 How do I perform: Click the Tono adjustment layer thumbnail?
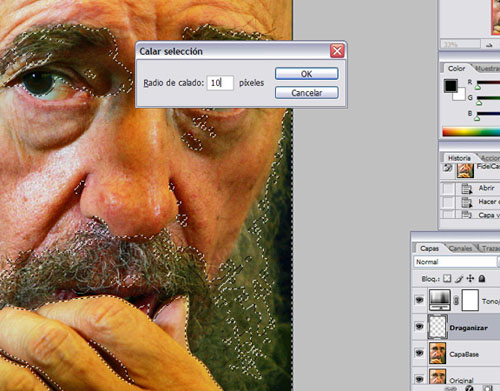click(439, 300)
